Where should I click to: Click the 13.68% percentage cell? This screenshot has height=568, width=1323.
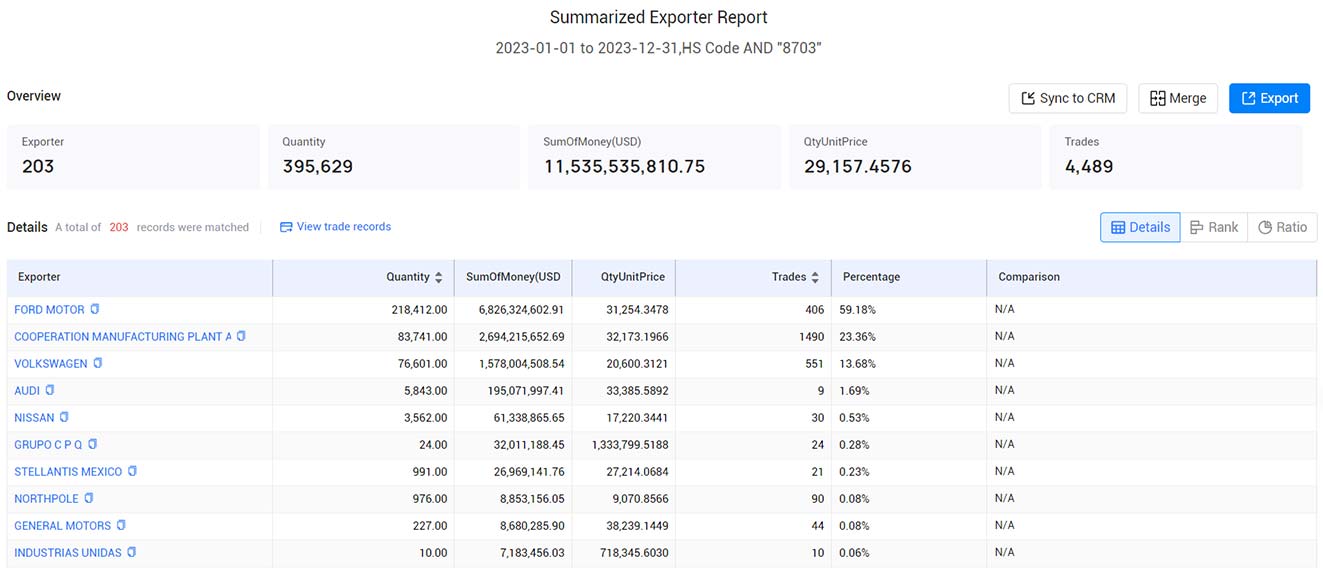pos(857,364)
